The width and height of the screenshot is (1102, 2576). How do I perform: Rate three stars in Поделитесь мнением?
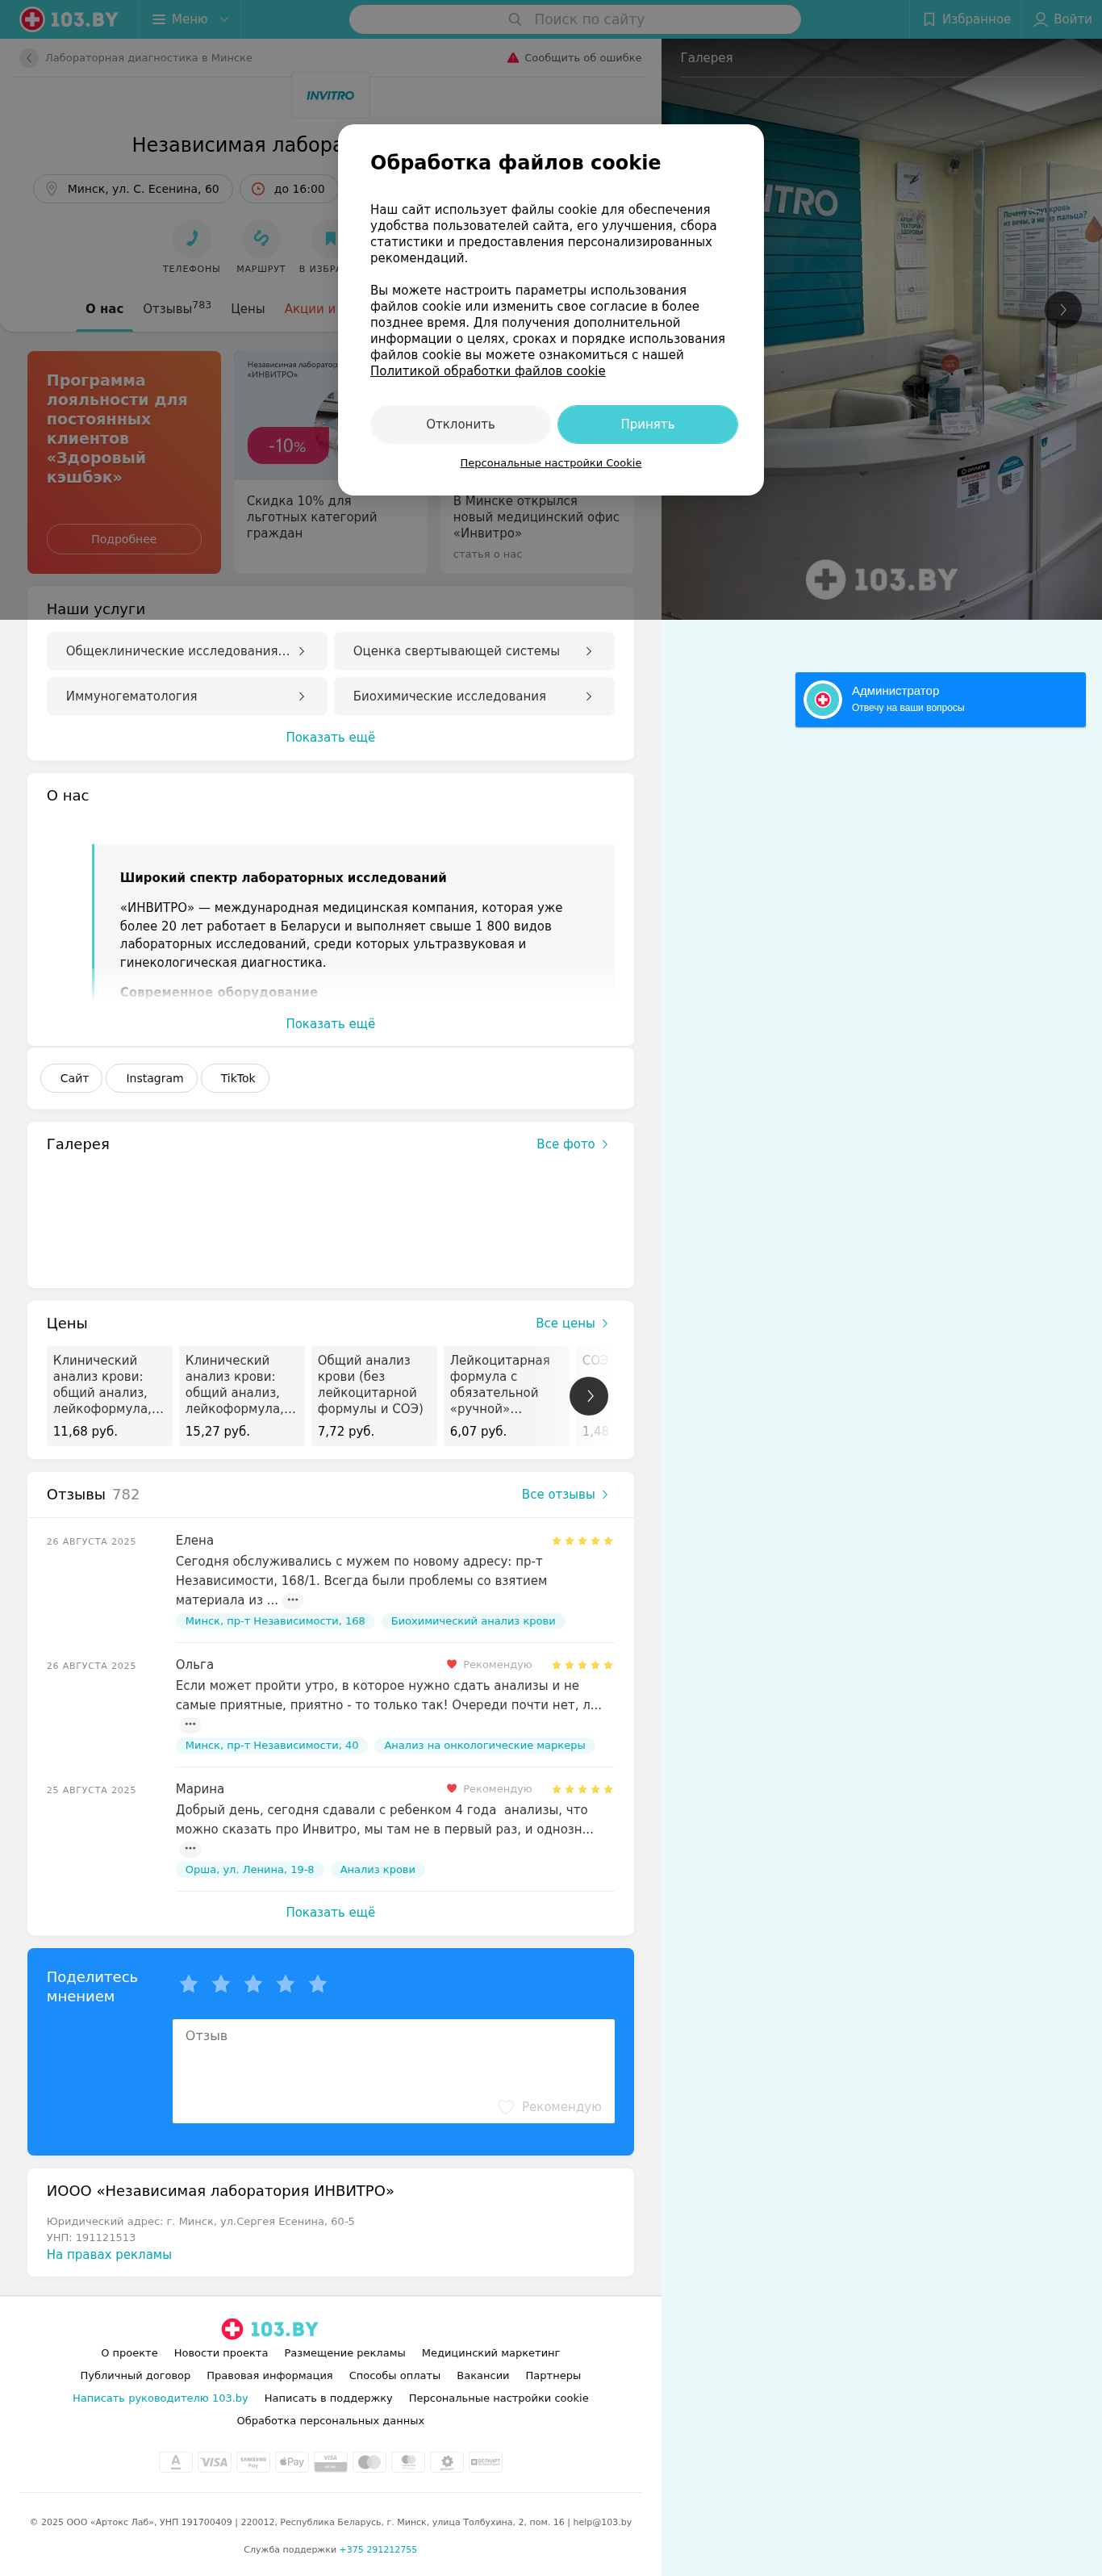coord(253,1984)
